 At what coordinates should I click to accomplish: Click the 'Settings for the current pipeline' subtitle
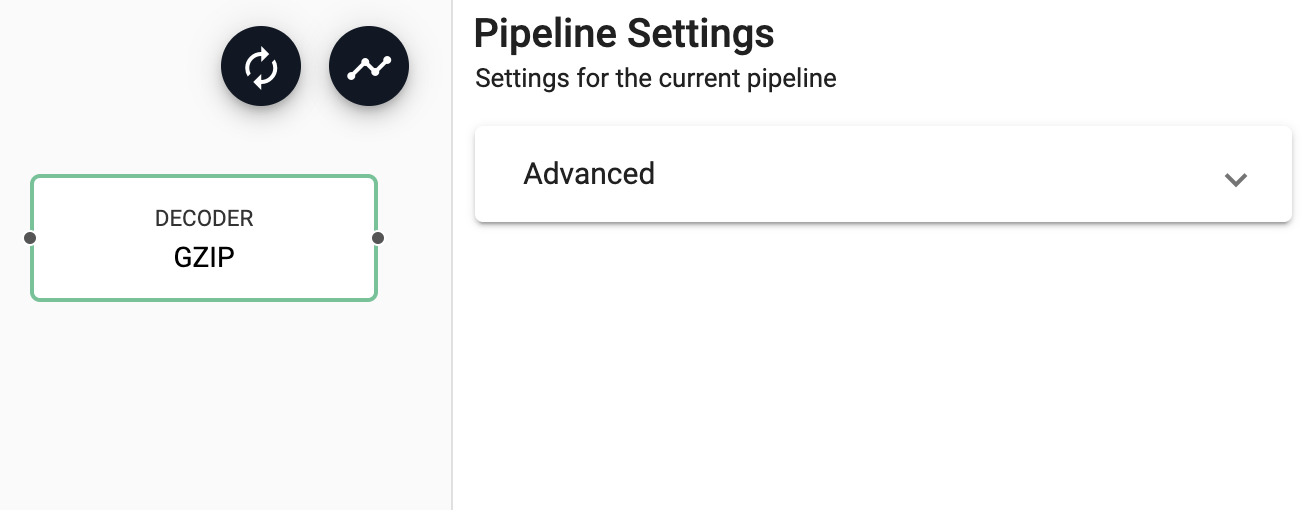[655, 78]
